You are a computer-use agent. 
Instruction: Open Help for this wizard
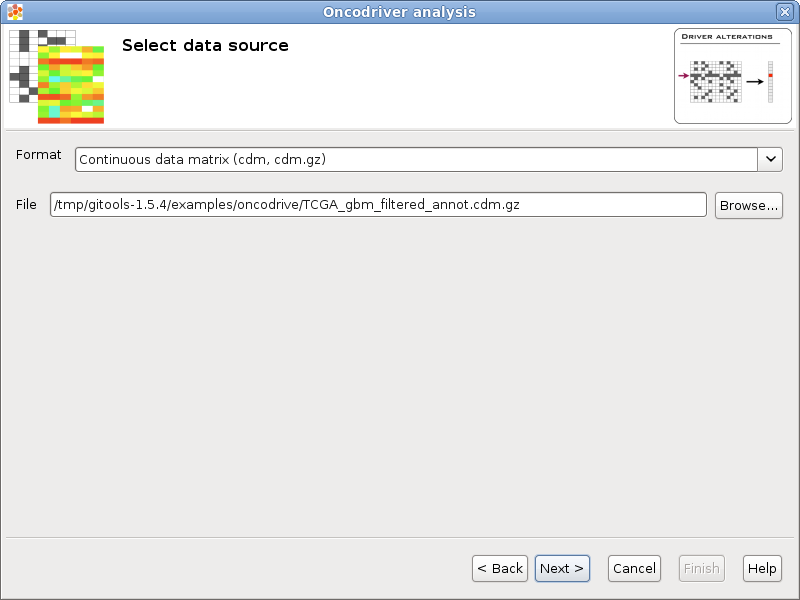(x=762, y=568)
